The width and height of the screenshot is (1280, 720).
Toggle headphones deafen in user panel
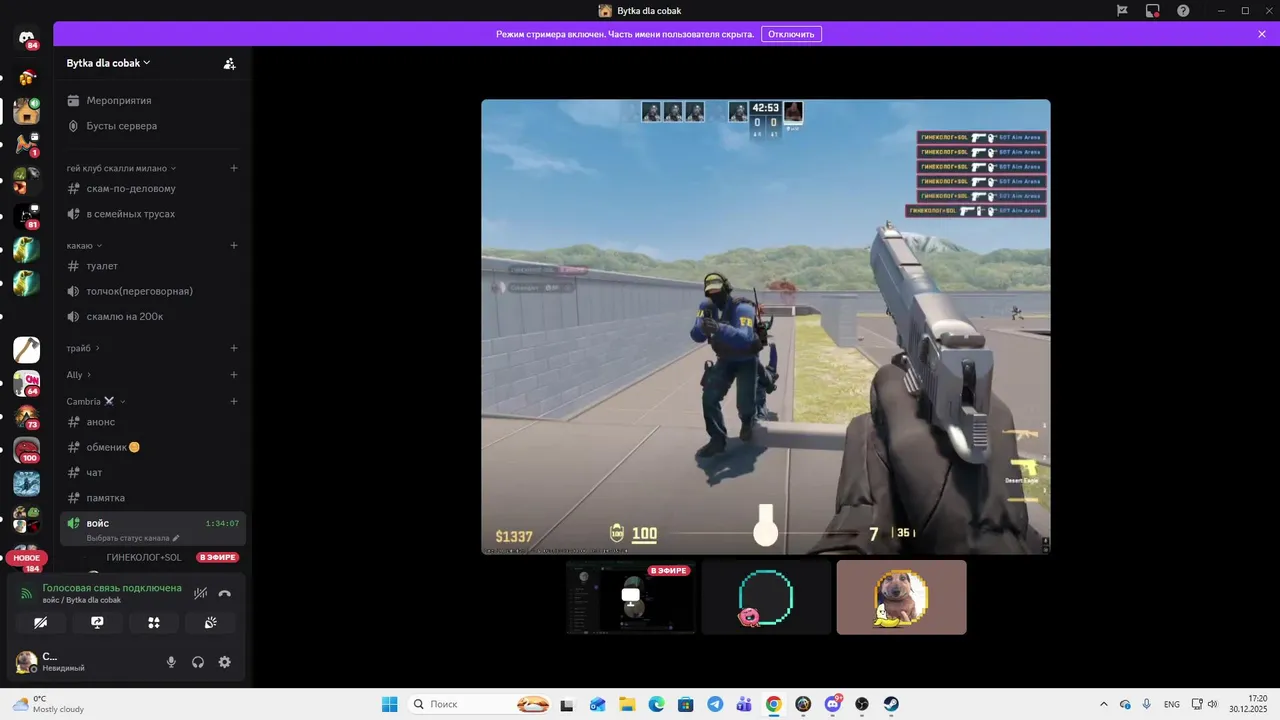[x=198, y=662]
